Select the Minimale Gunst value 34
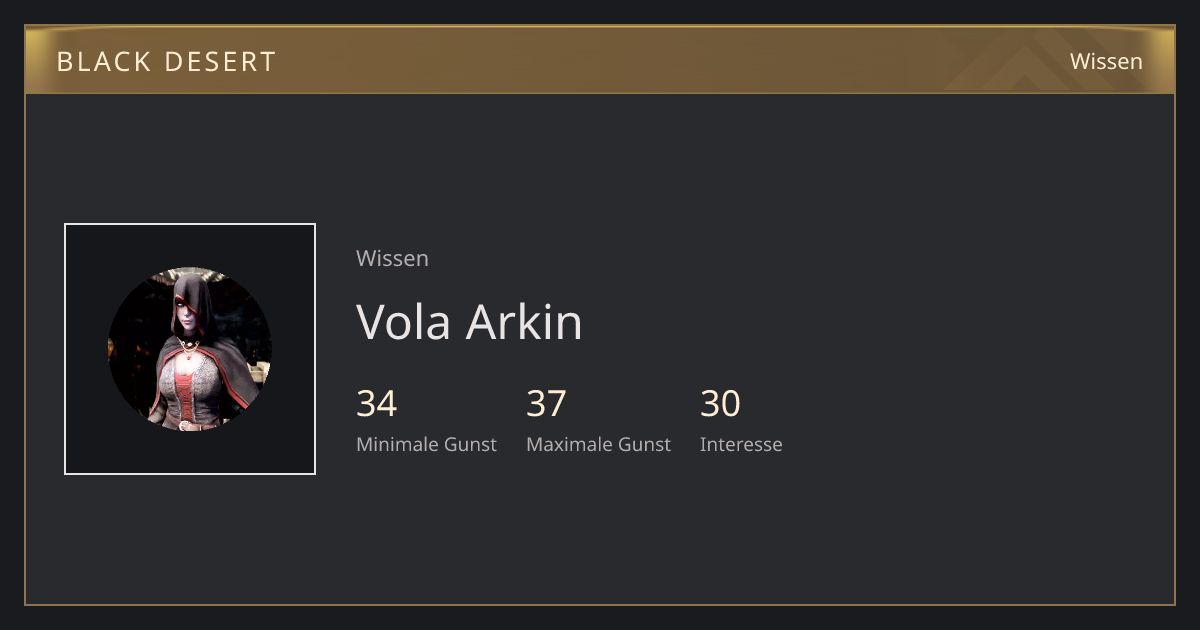Image resolution: width=1200 pixels, height=630 pixels. pyautogui.click(x=377, y=404)
